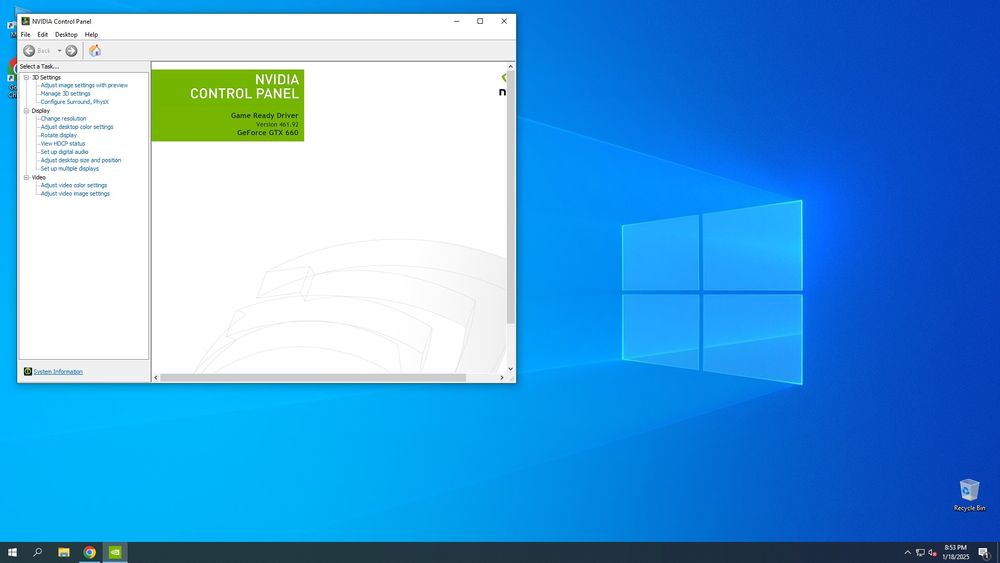Click the GeForce GTX 660 text
This screenshot has height=563, width=1000.
pyautogui.click(x=267, y=133)
